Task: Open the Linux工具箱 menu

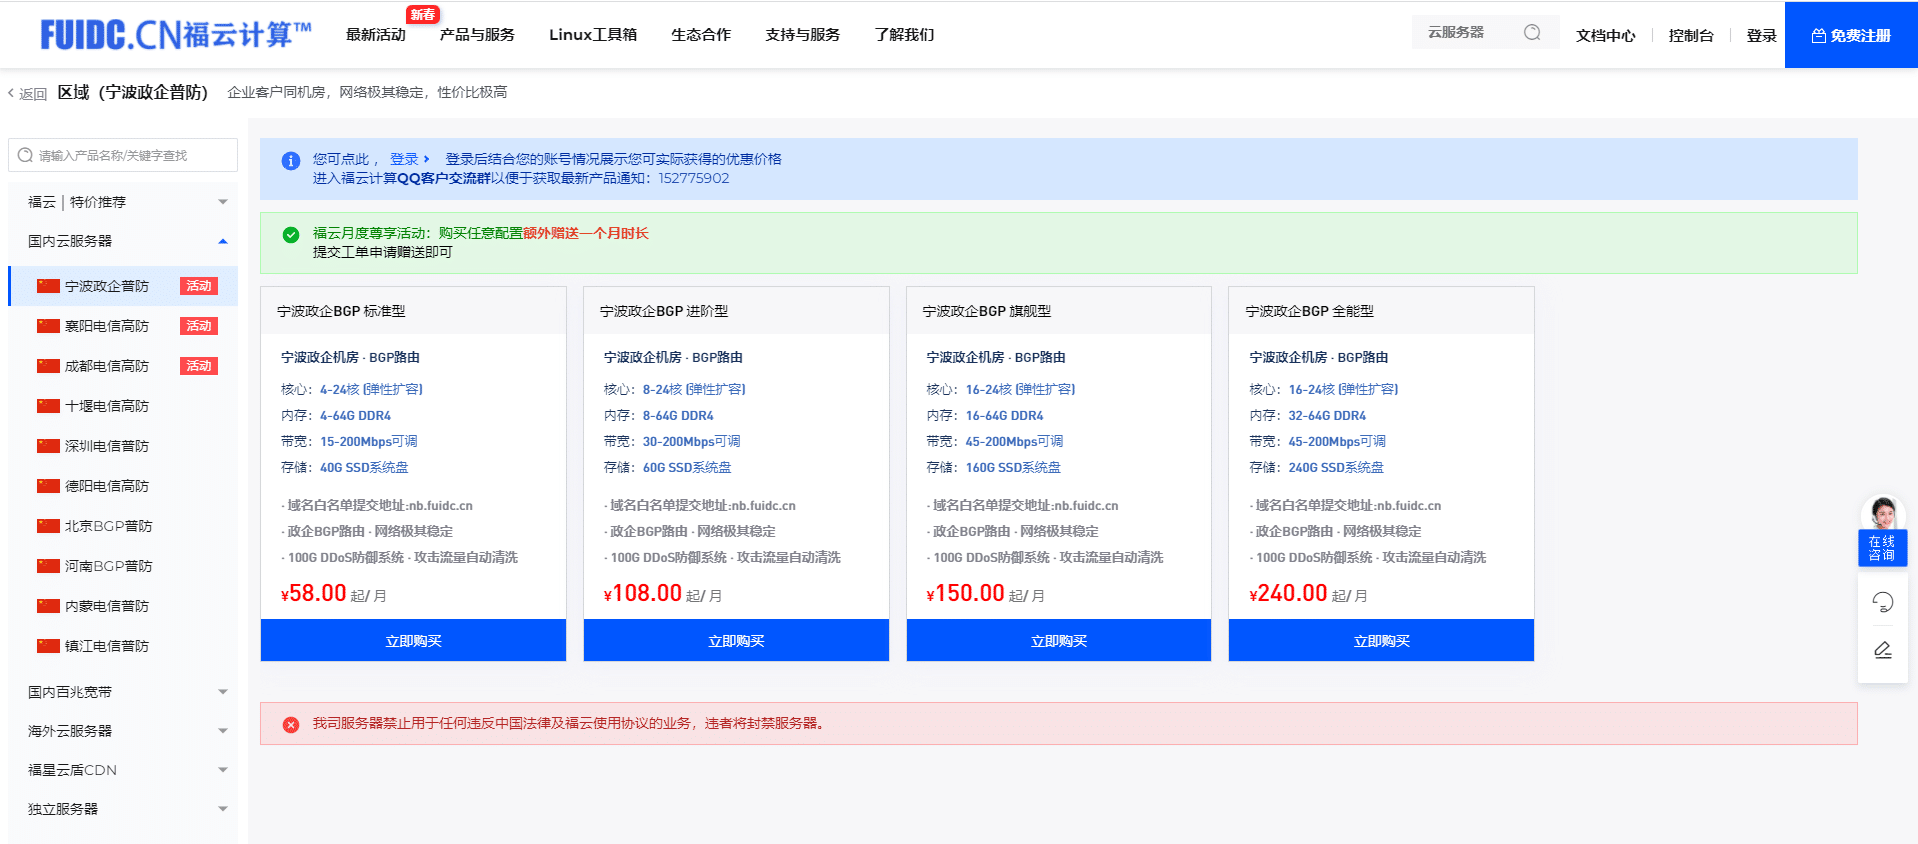Action: [592, 35]
